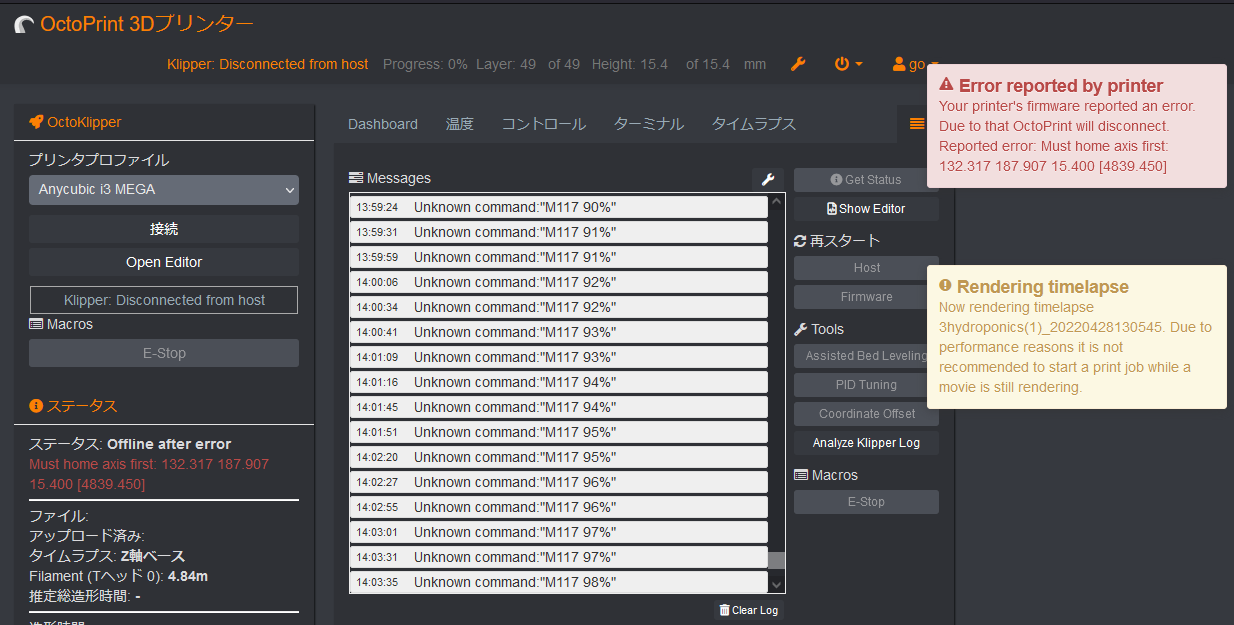The image size is (1234, 625).
Task: Click the messages scrollbar up arrow
Action: tap(776, 203)
